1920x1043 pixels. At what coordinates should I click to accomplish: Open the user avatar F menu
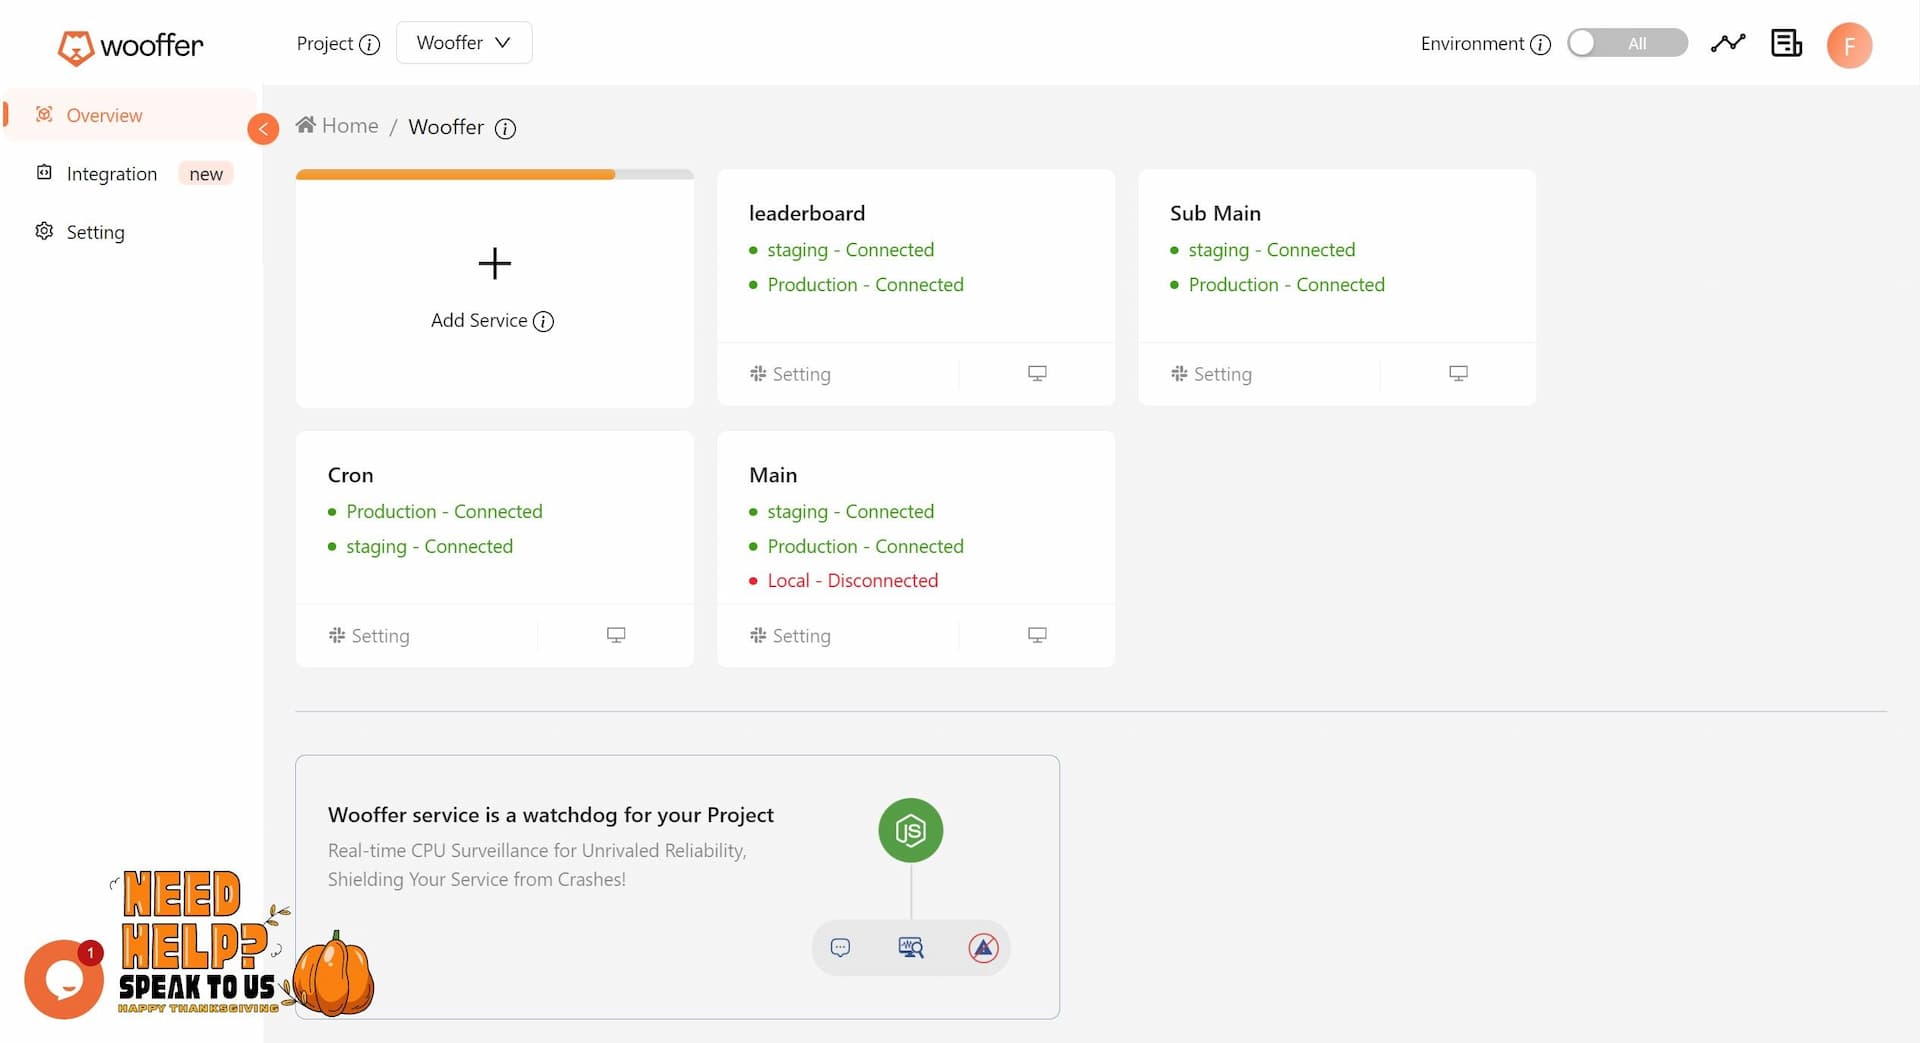1848,45
